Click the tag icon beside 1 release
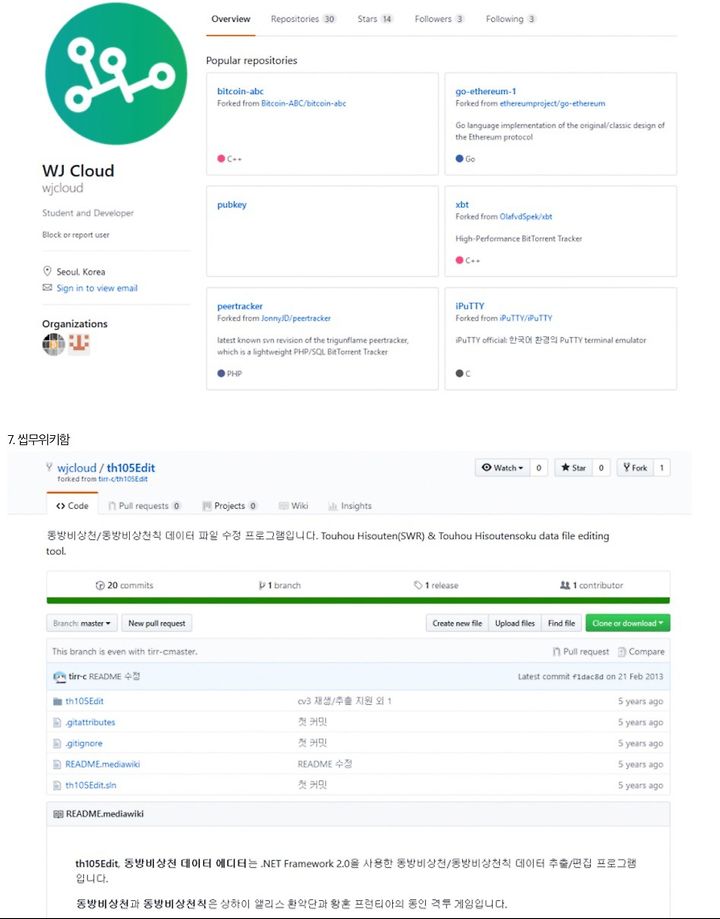This screenshot has width=720, height=919. (x=418, y=586)
